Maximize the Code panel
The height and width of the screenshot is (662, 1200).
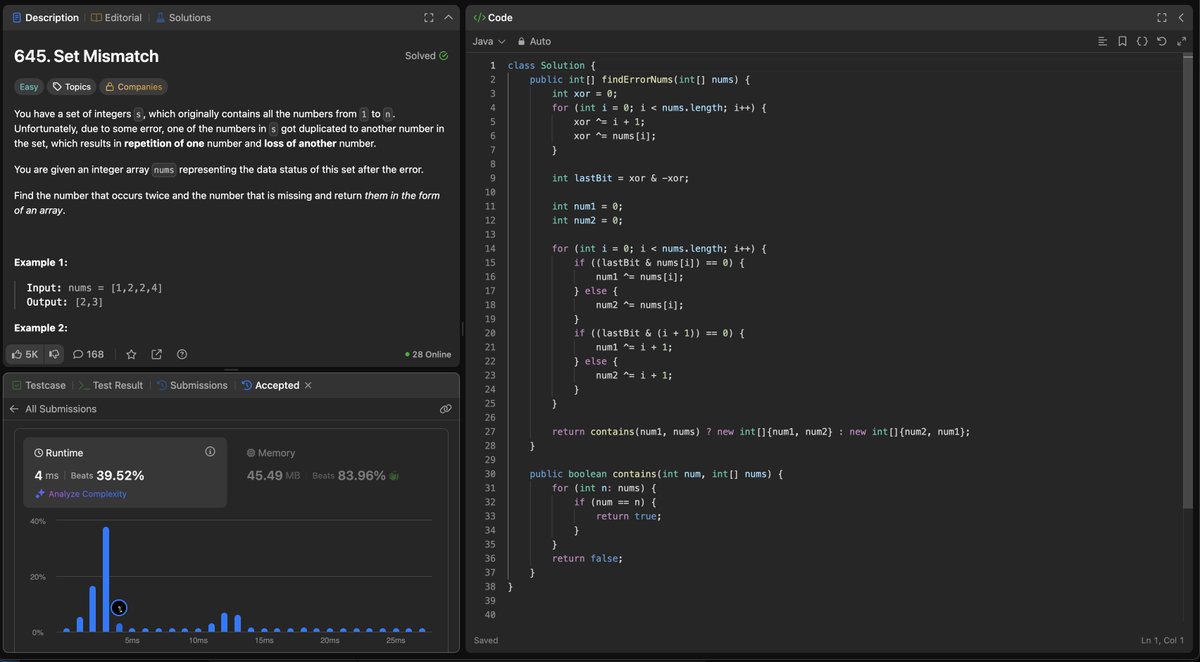click(x=1162, y=18)
